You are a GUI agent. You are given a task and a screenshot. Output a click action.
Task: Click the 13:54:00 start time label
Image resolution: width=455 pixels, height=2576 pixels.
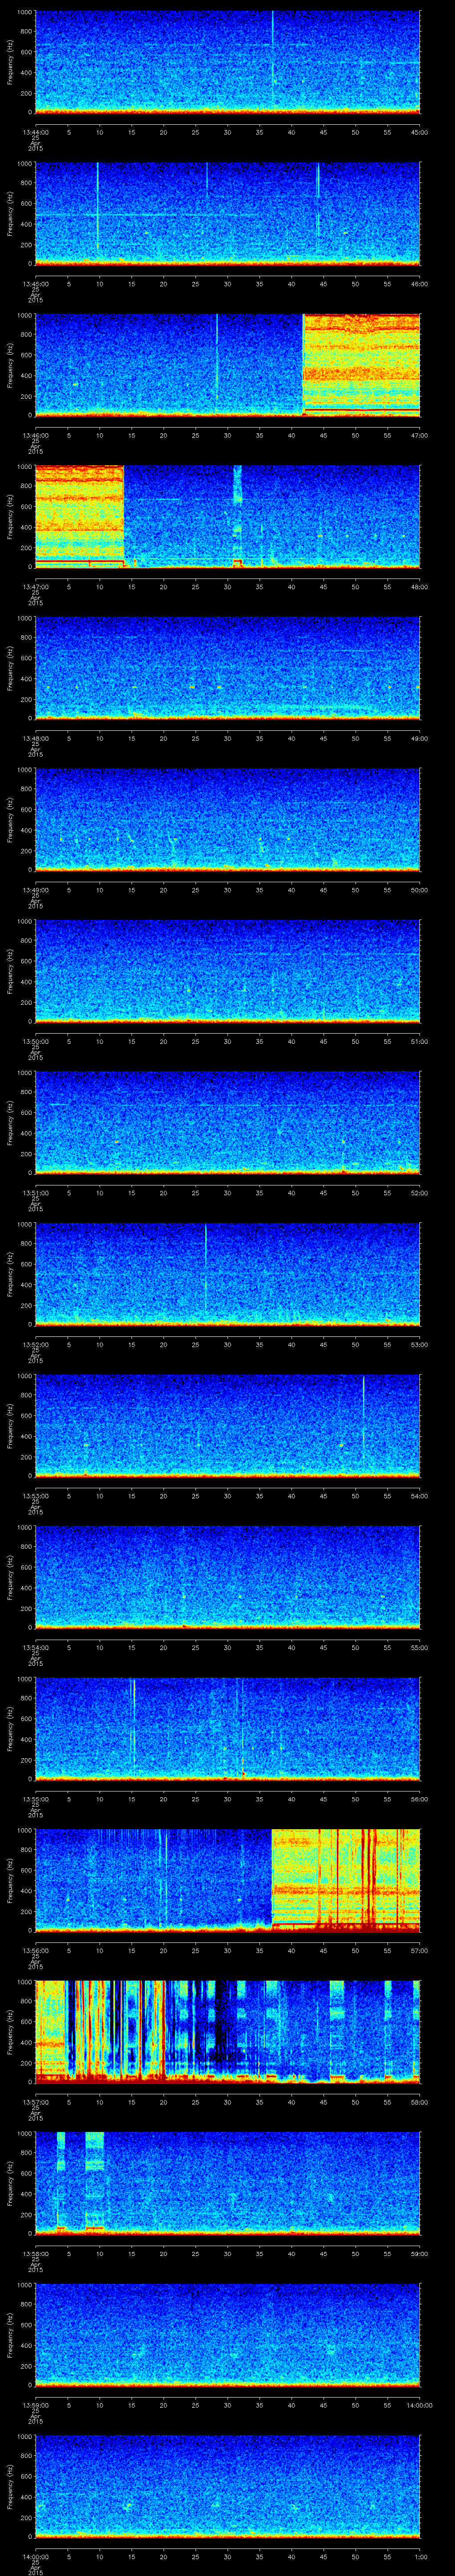(x=35, y=1647)
